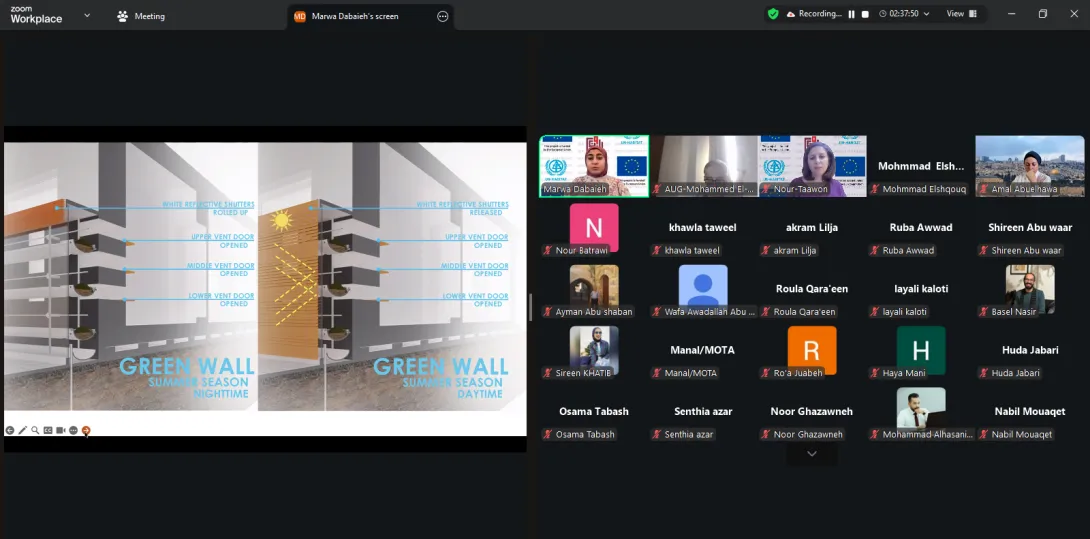The width and height of the screenshot is (1090, 539).
Task: Expand the 02:37:50 meeting timer dropdown
Action: [904, 14]
